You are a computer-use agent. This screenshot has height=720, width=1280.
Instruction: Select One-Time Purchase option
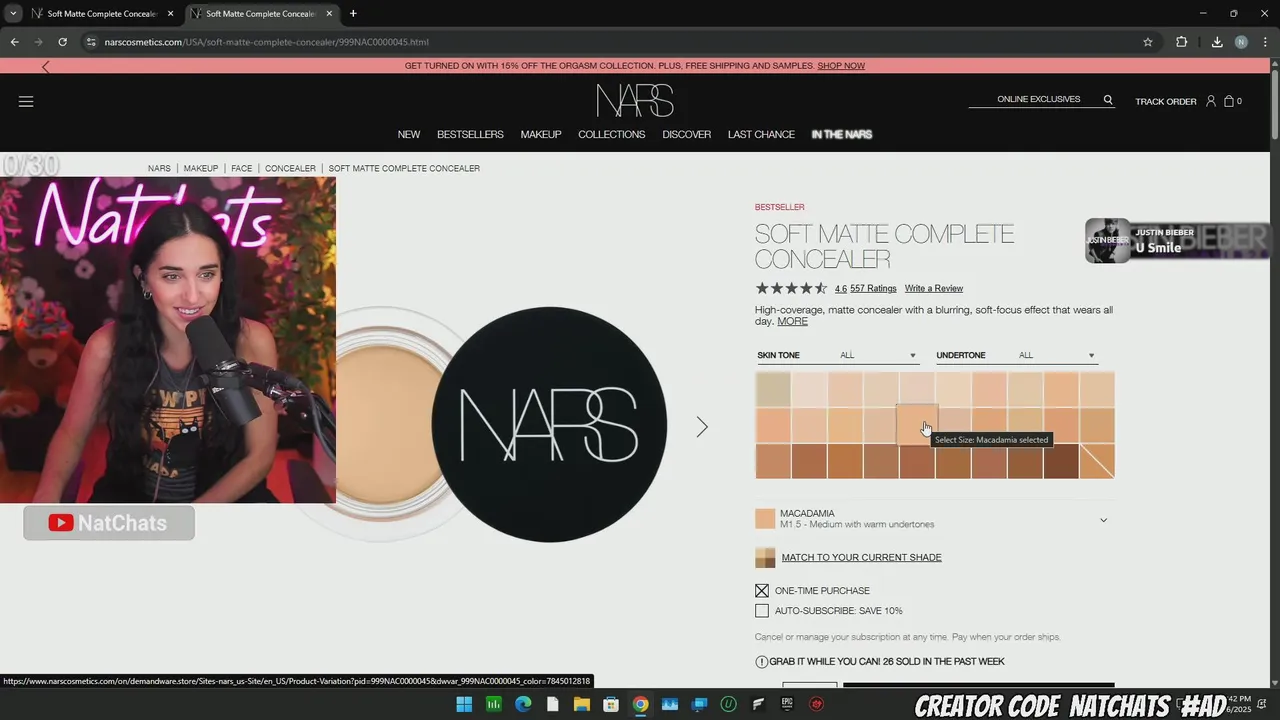762,591
